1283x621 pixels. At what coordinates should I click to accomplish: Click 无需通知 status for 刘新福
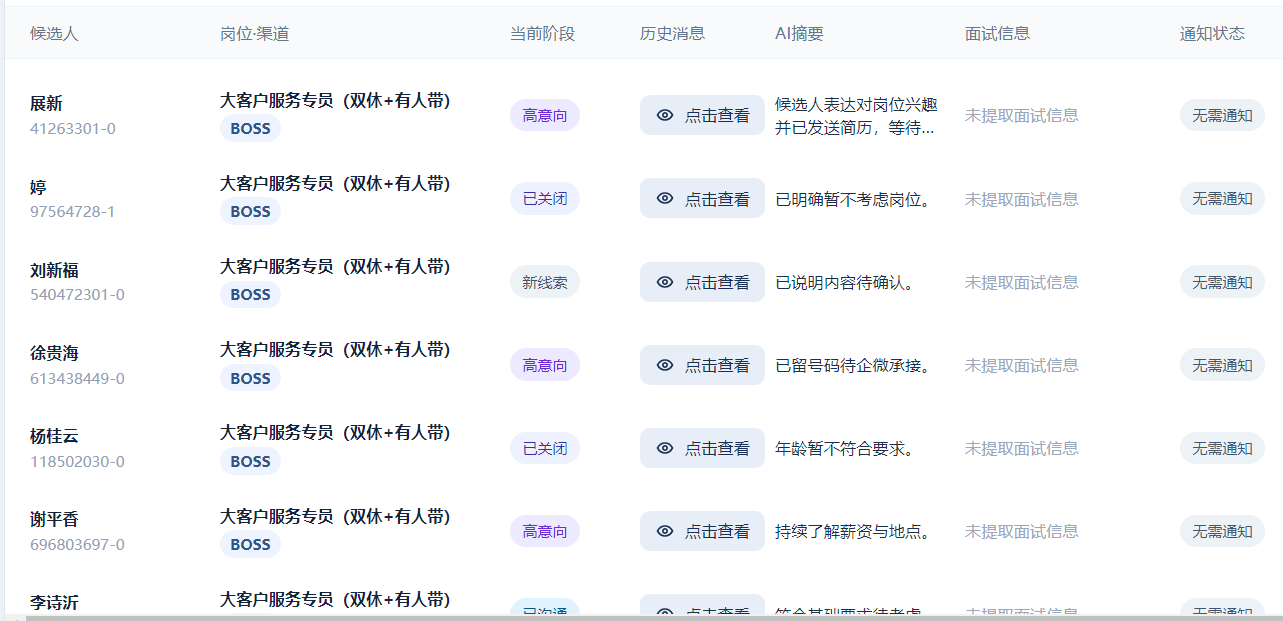coord(1222,282)
